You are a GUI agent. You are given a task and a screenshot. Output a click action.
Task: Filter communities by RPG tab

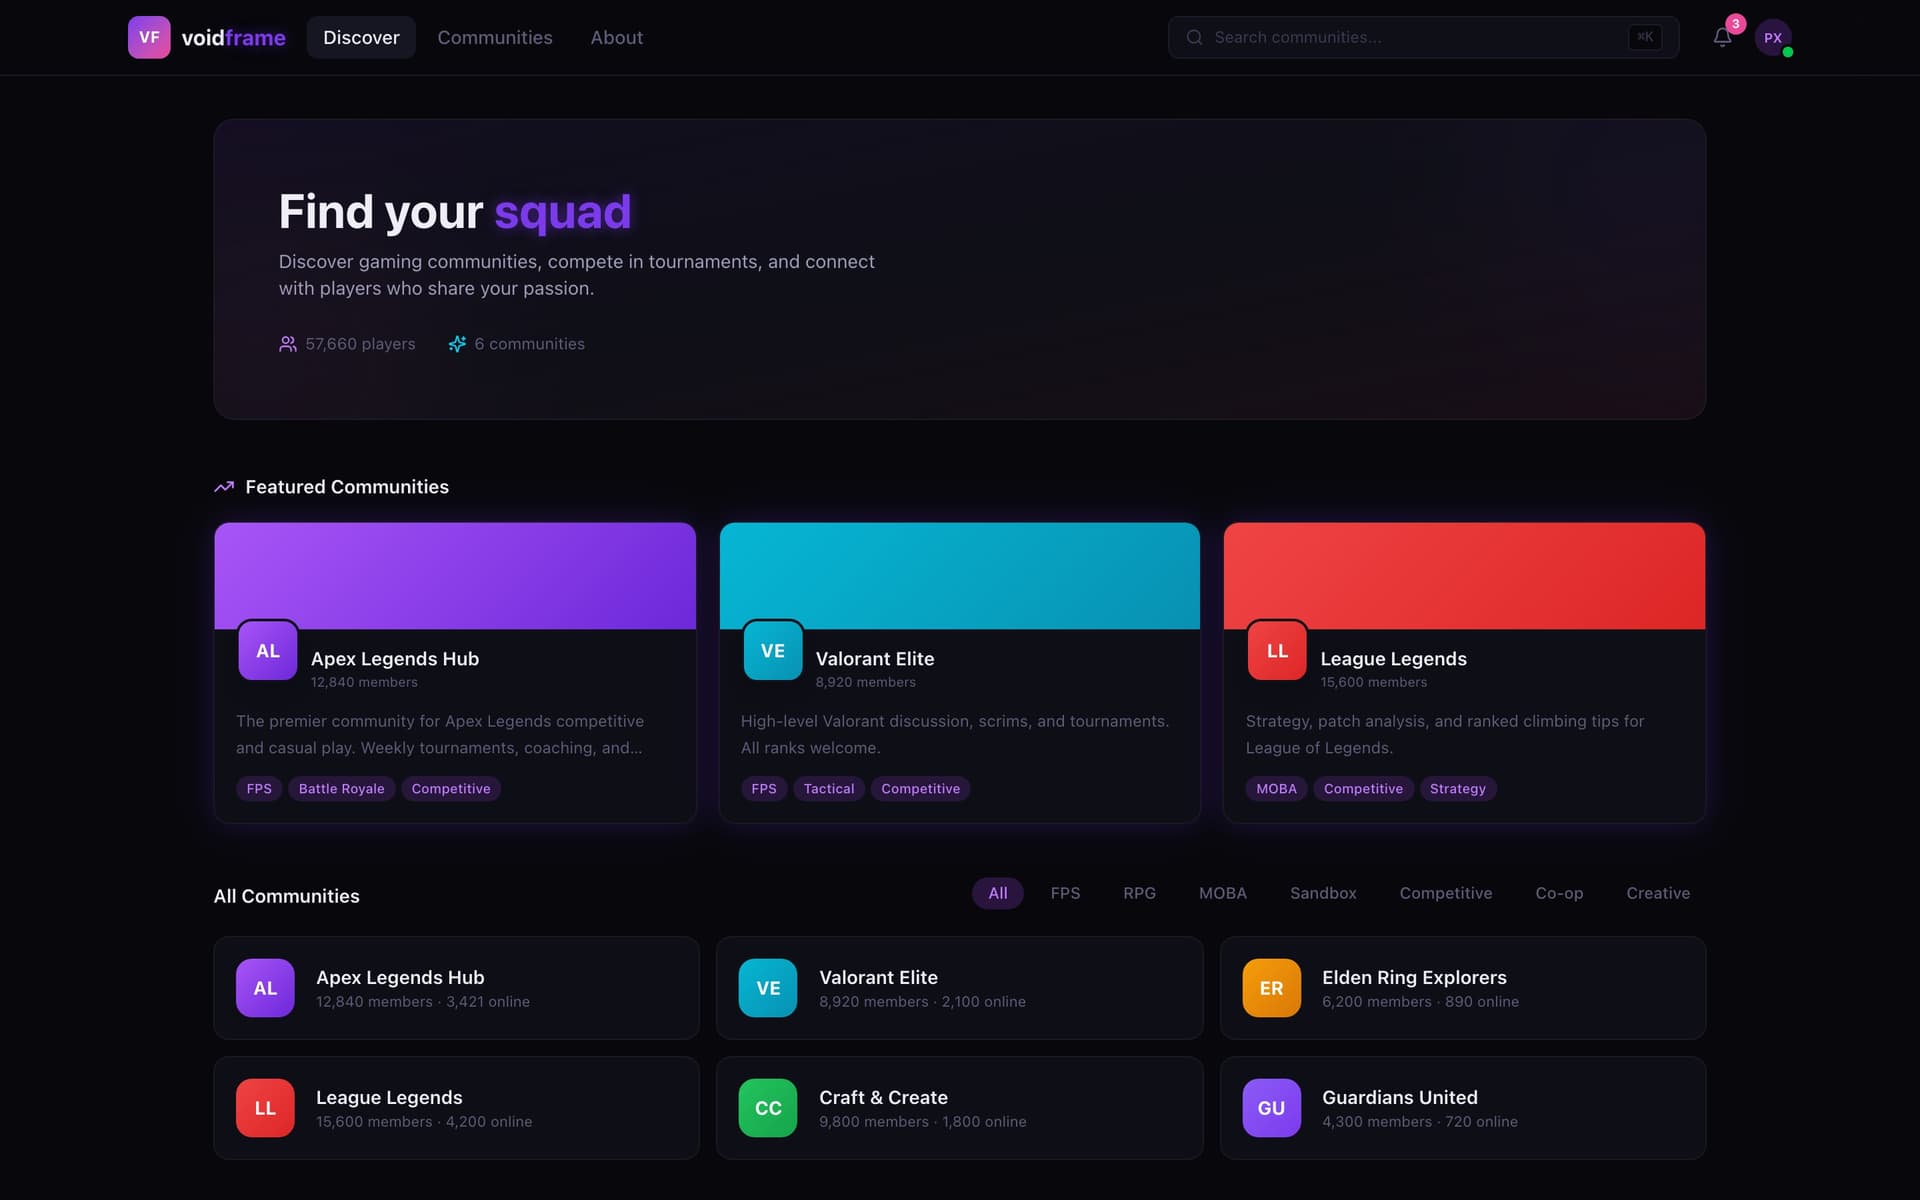coord(1139,893)
